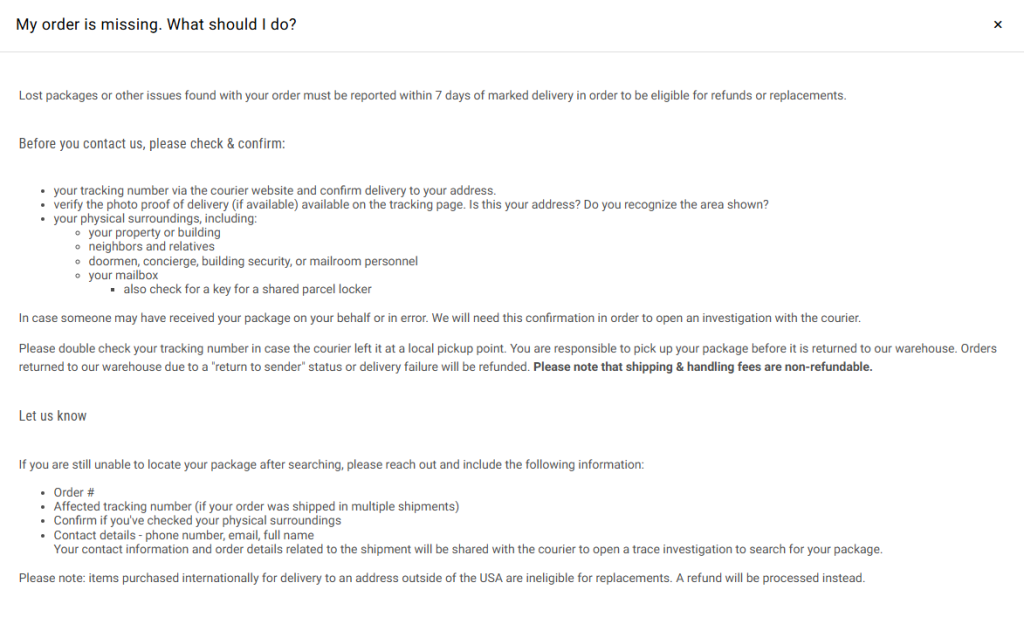This screenshot has height=617, width=1024.
Task: Click the international purchases "Please note" paragraph
Action: coord(441,578)
